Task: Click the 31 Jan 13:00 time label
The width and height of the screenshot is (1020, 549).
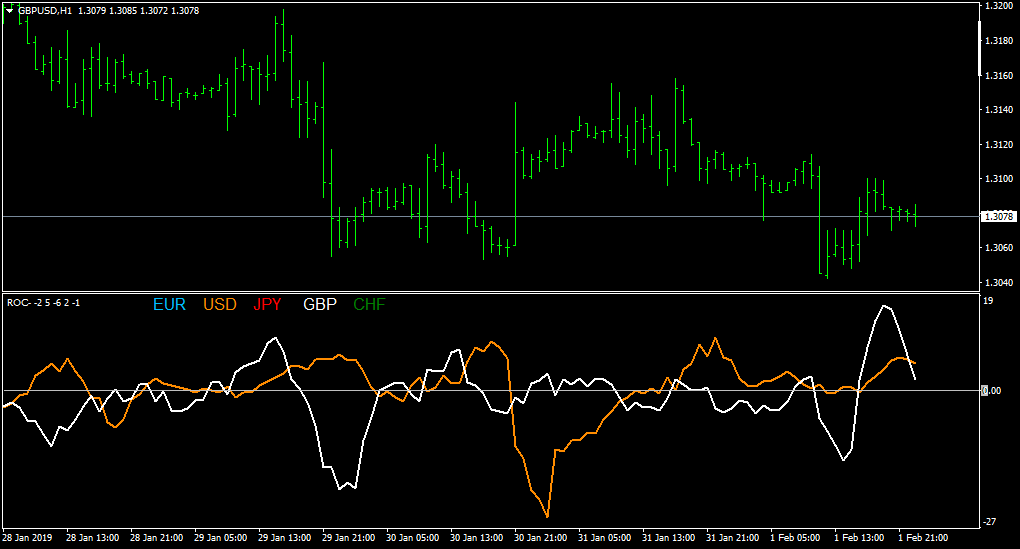Action: (x=668, y=538)
